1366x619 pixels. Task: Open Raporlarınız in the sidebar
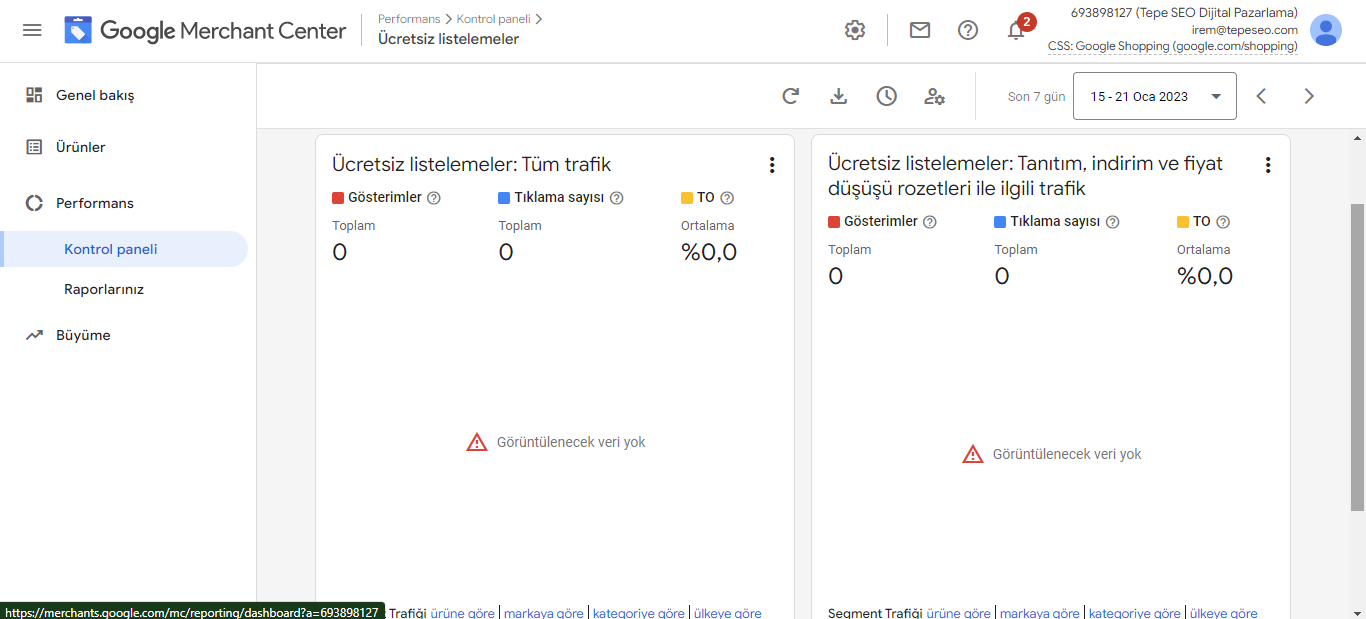(x=104, y=289)
